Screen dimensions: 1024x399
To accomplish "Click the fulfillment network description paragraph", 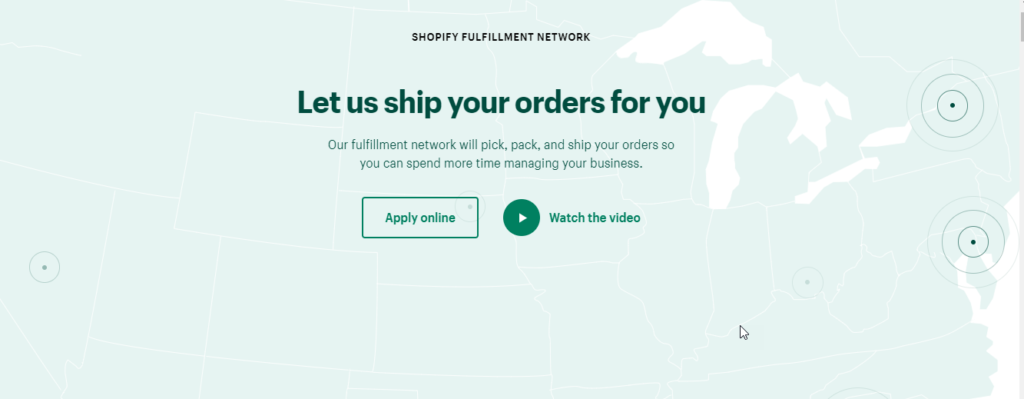I will pos(501,154).
